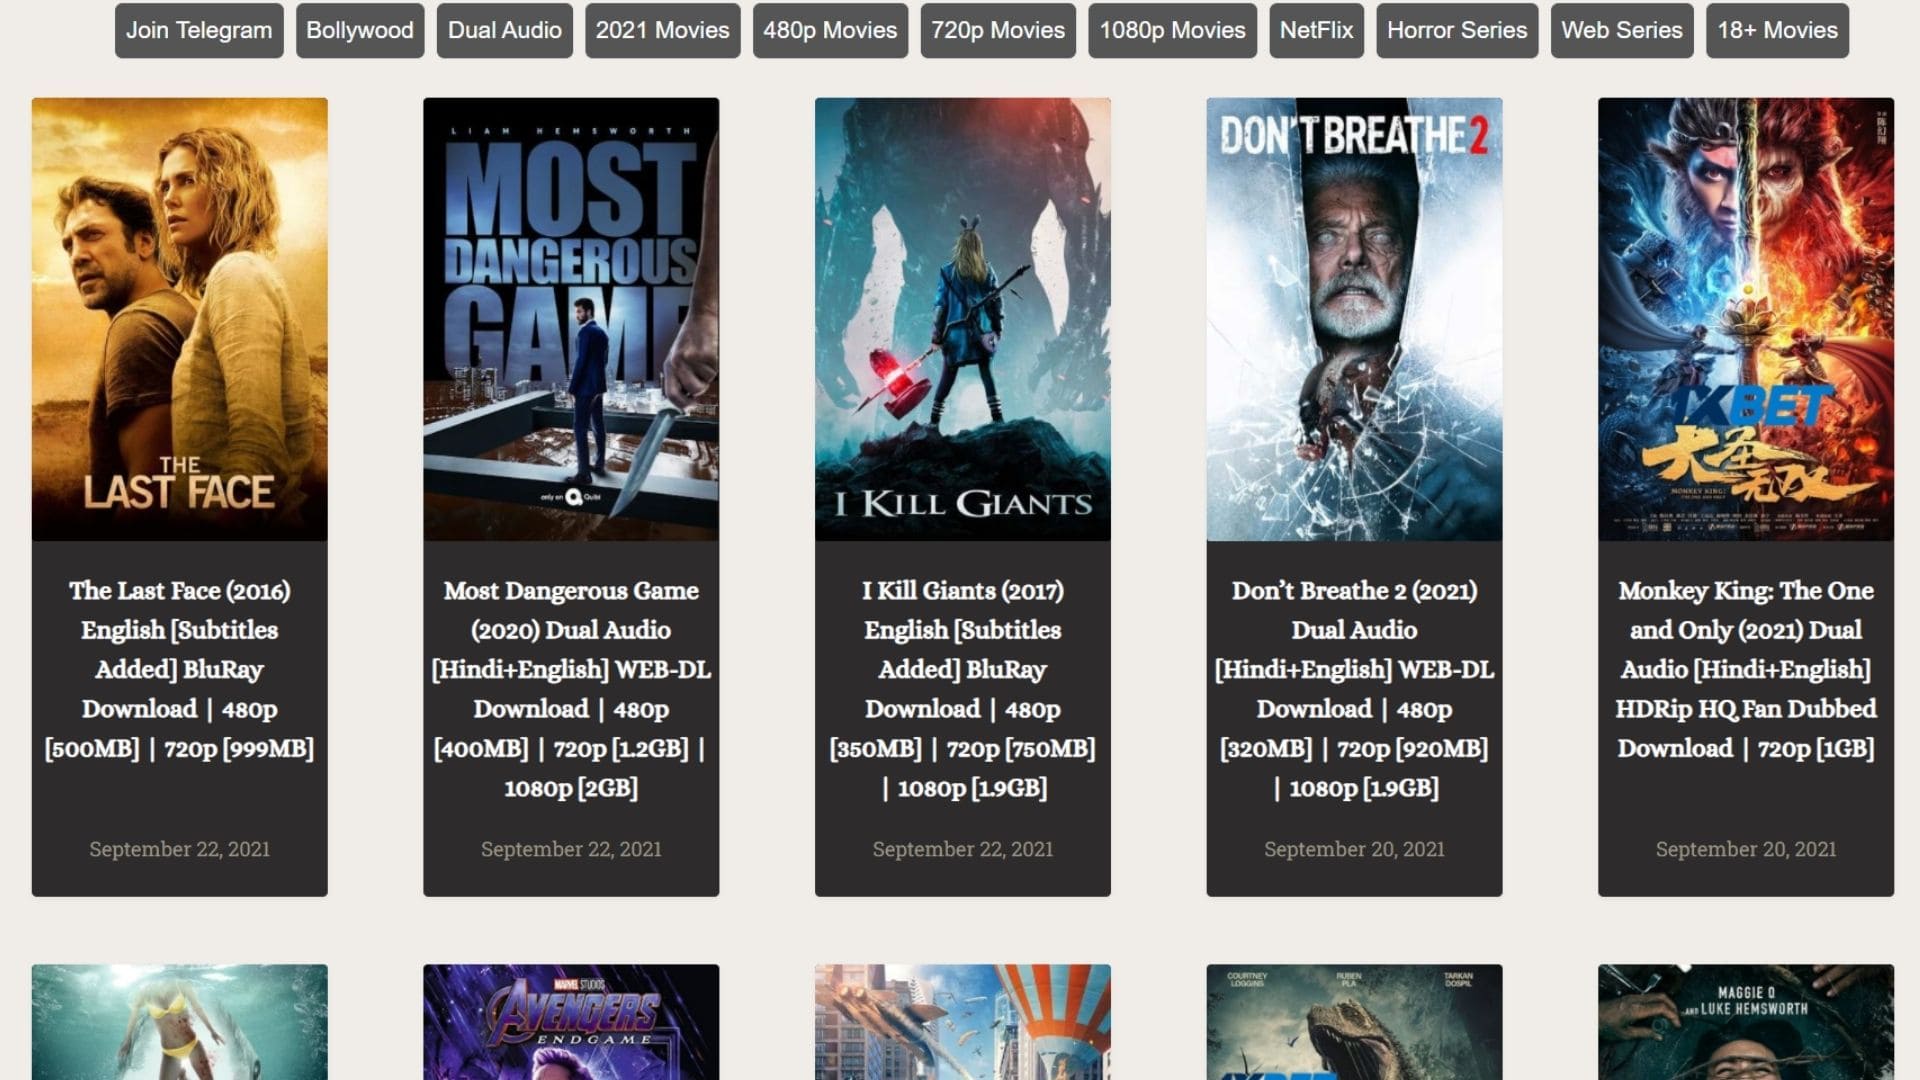Click The Last Face movie poster
Image resolution: width=1920 pixels, height=1080 pixels.
pos(180,319)
